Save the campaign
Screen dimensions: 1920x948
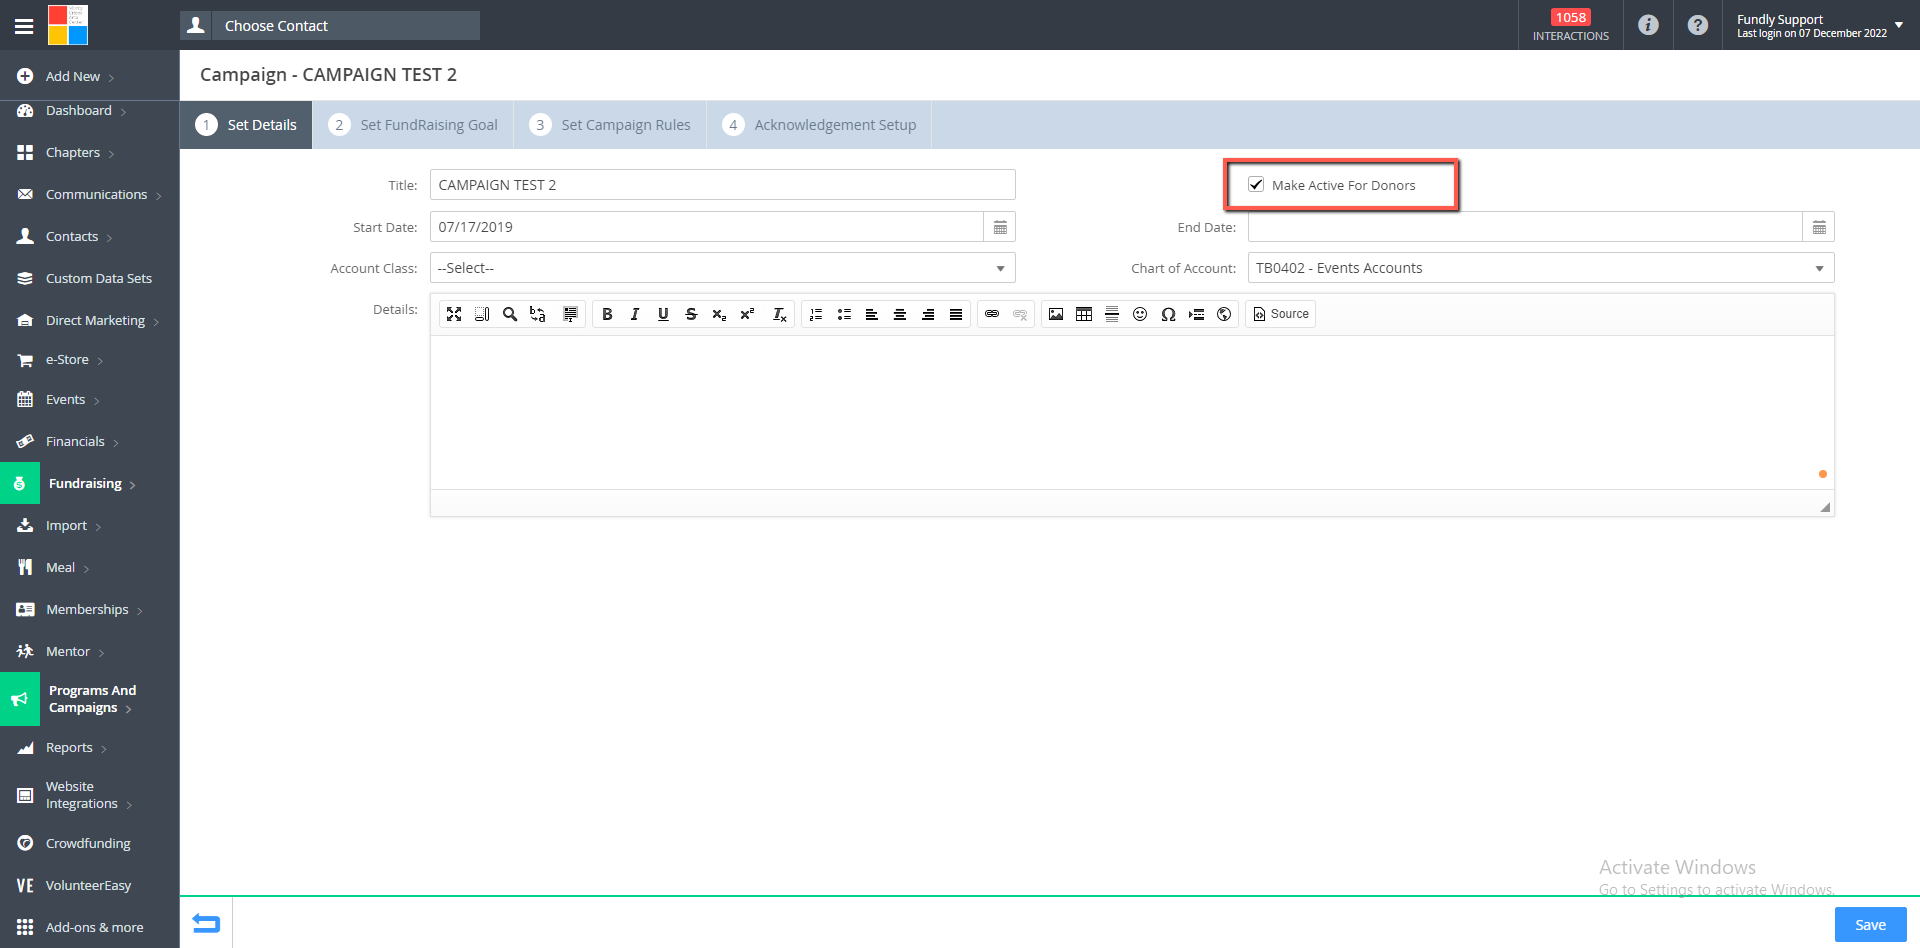coord(1870,925)
